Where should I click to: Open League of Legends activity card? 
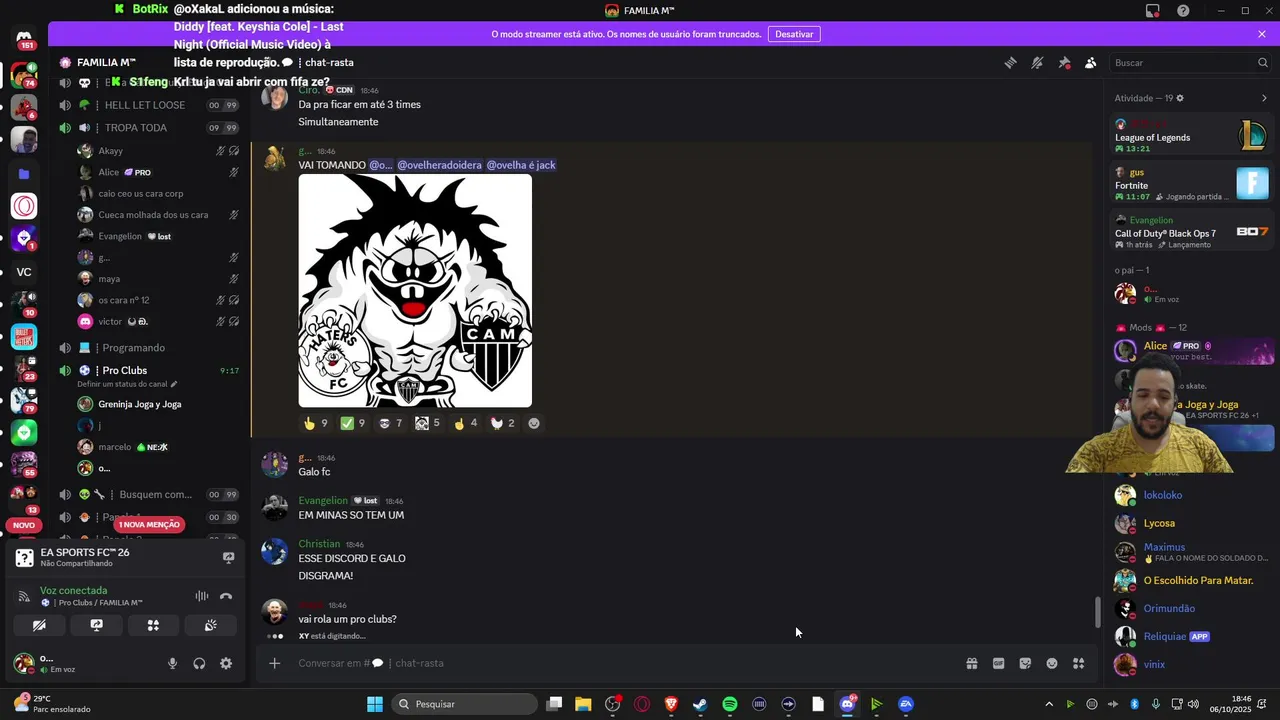tap(1192, 135)
